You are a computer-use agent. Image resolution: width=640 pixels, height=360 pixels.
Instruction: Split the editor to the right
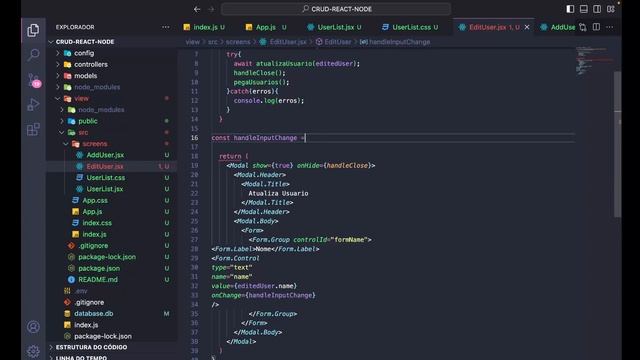click(x=596, y=27)
